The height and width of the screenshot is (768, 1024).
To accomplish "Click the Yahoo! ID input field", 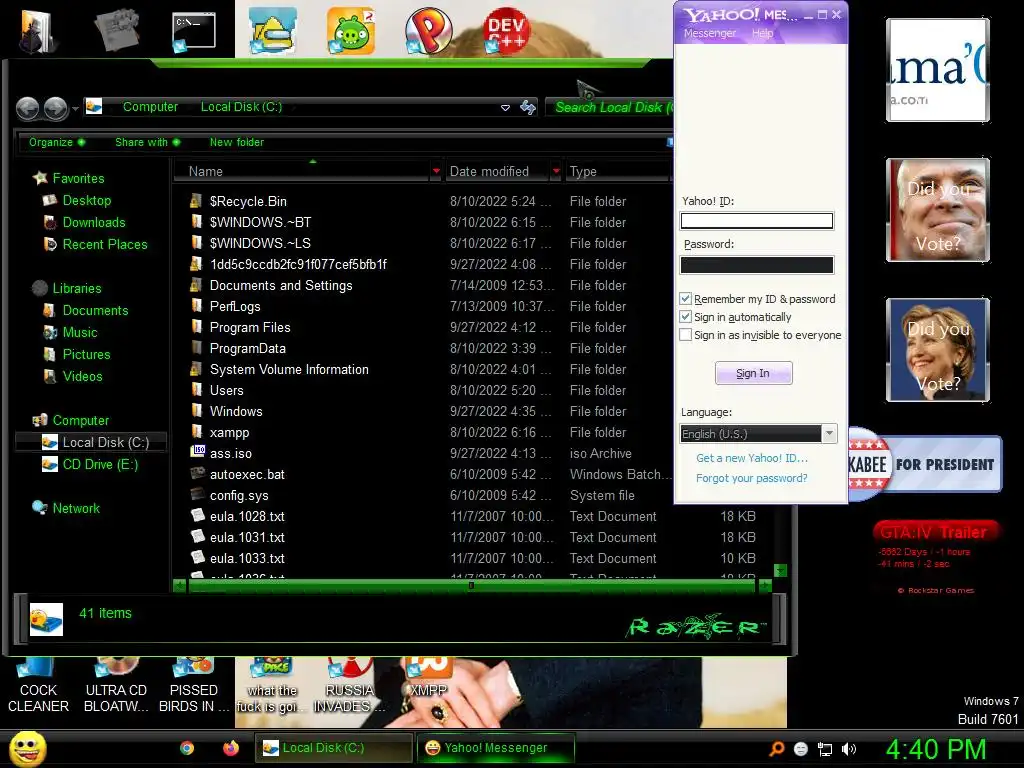I will (x=757, y=221).
